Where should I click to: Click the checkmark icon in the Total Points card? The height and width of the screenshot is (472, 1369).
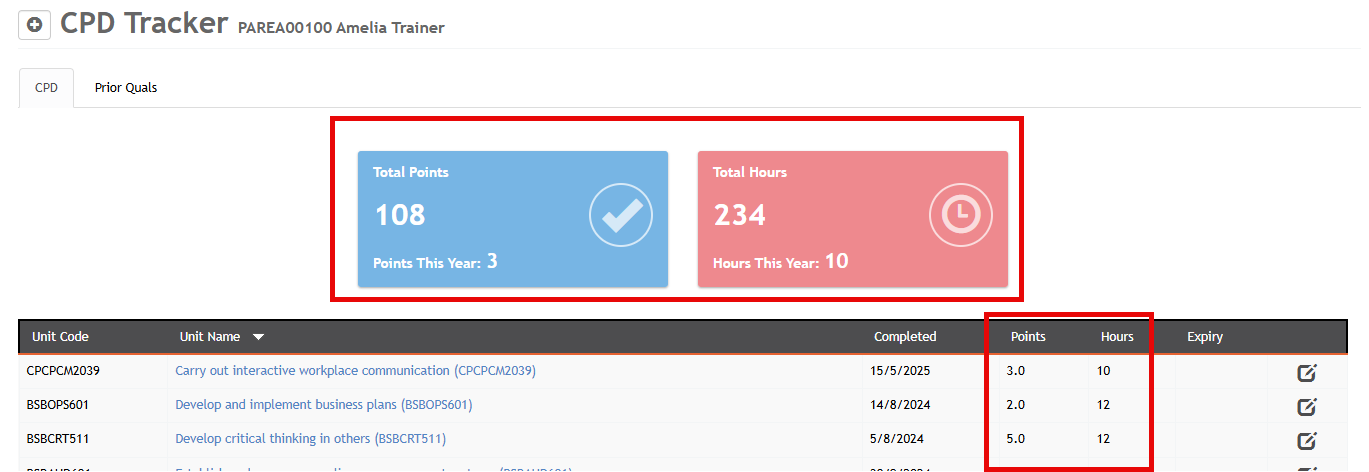pyautogui.click(x=621, y=214)
